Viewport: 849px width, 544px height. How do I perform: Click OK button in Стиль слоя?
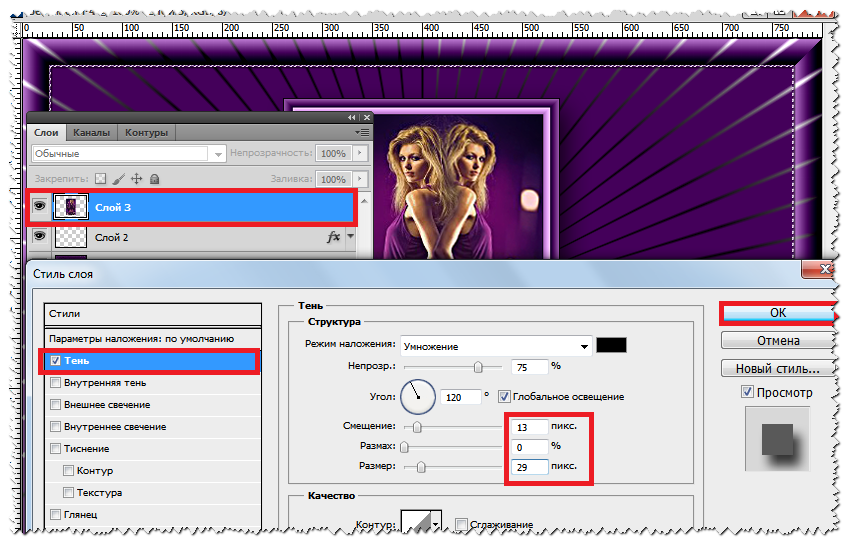[x=778, y=313]
